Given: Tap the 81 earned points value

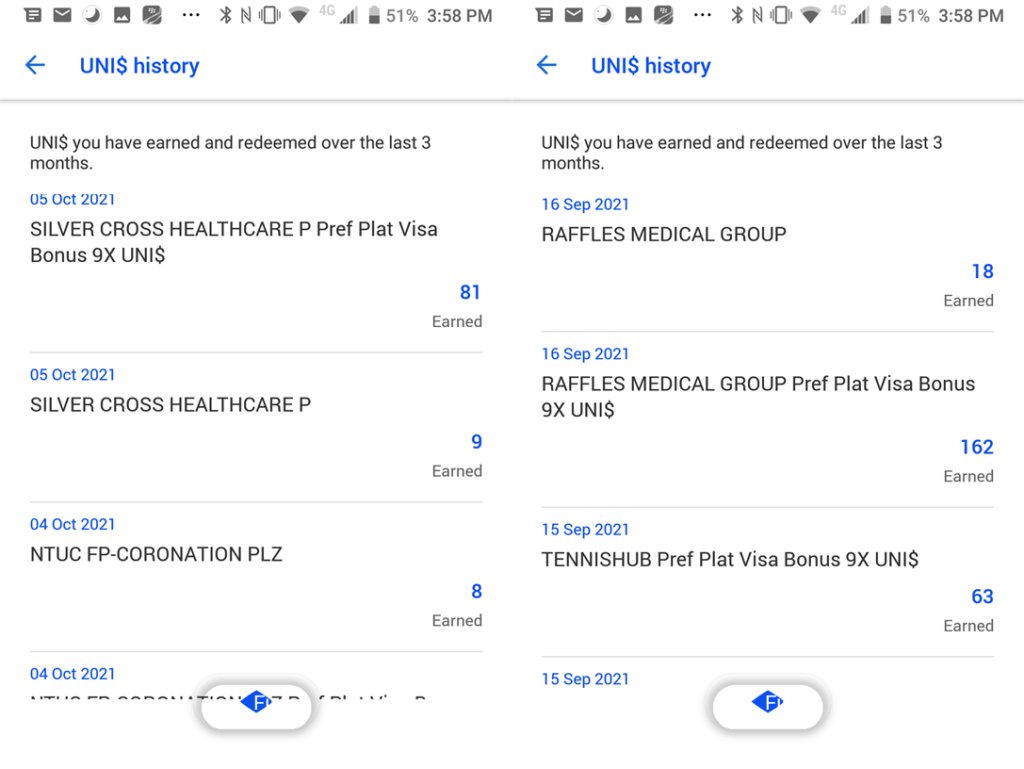Looking at the screenshot, I should tap(470, 292).
